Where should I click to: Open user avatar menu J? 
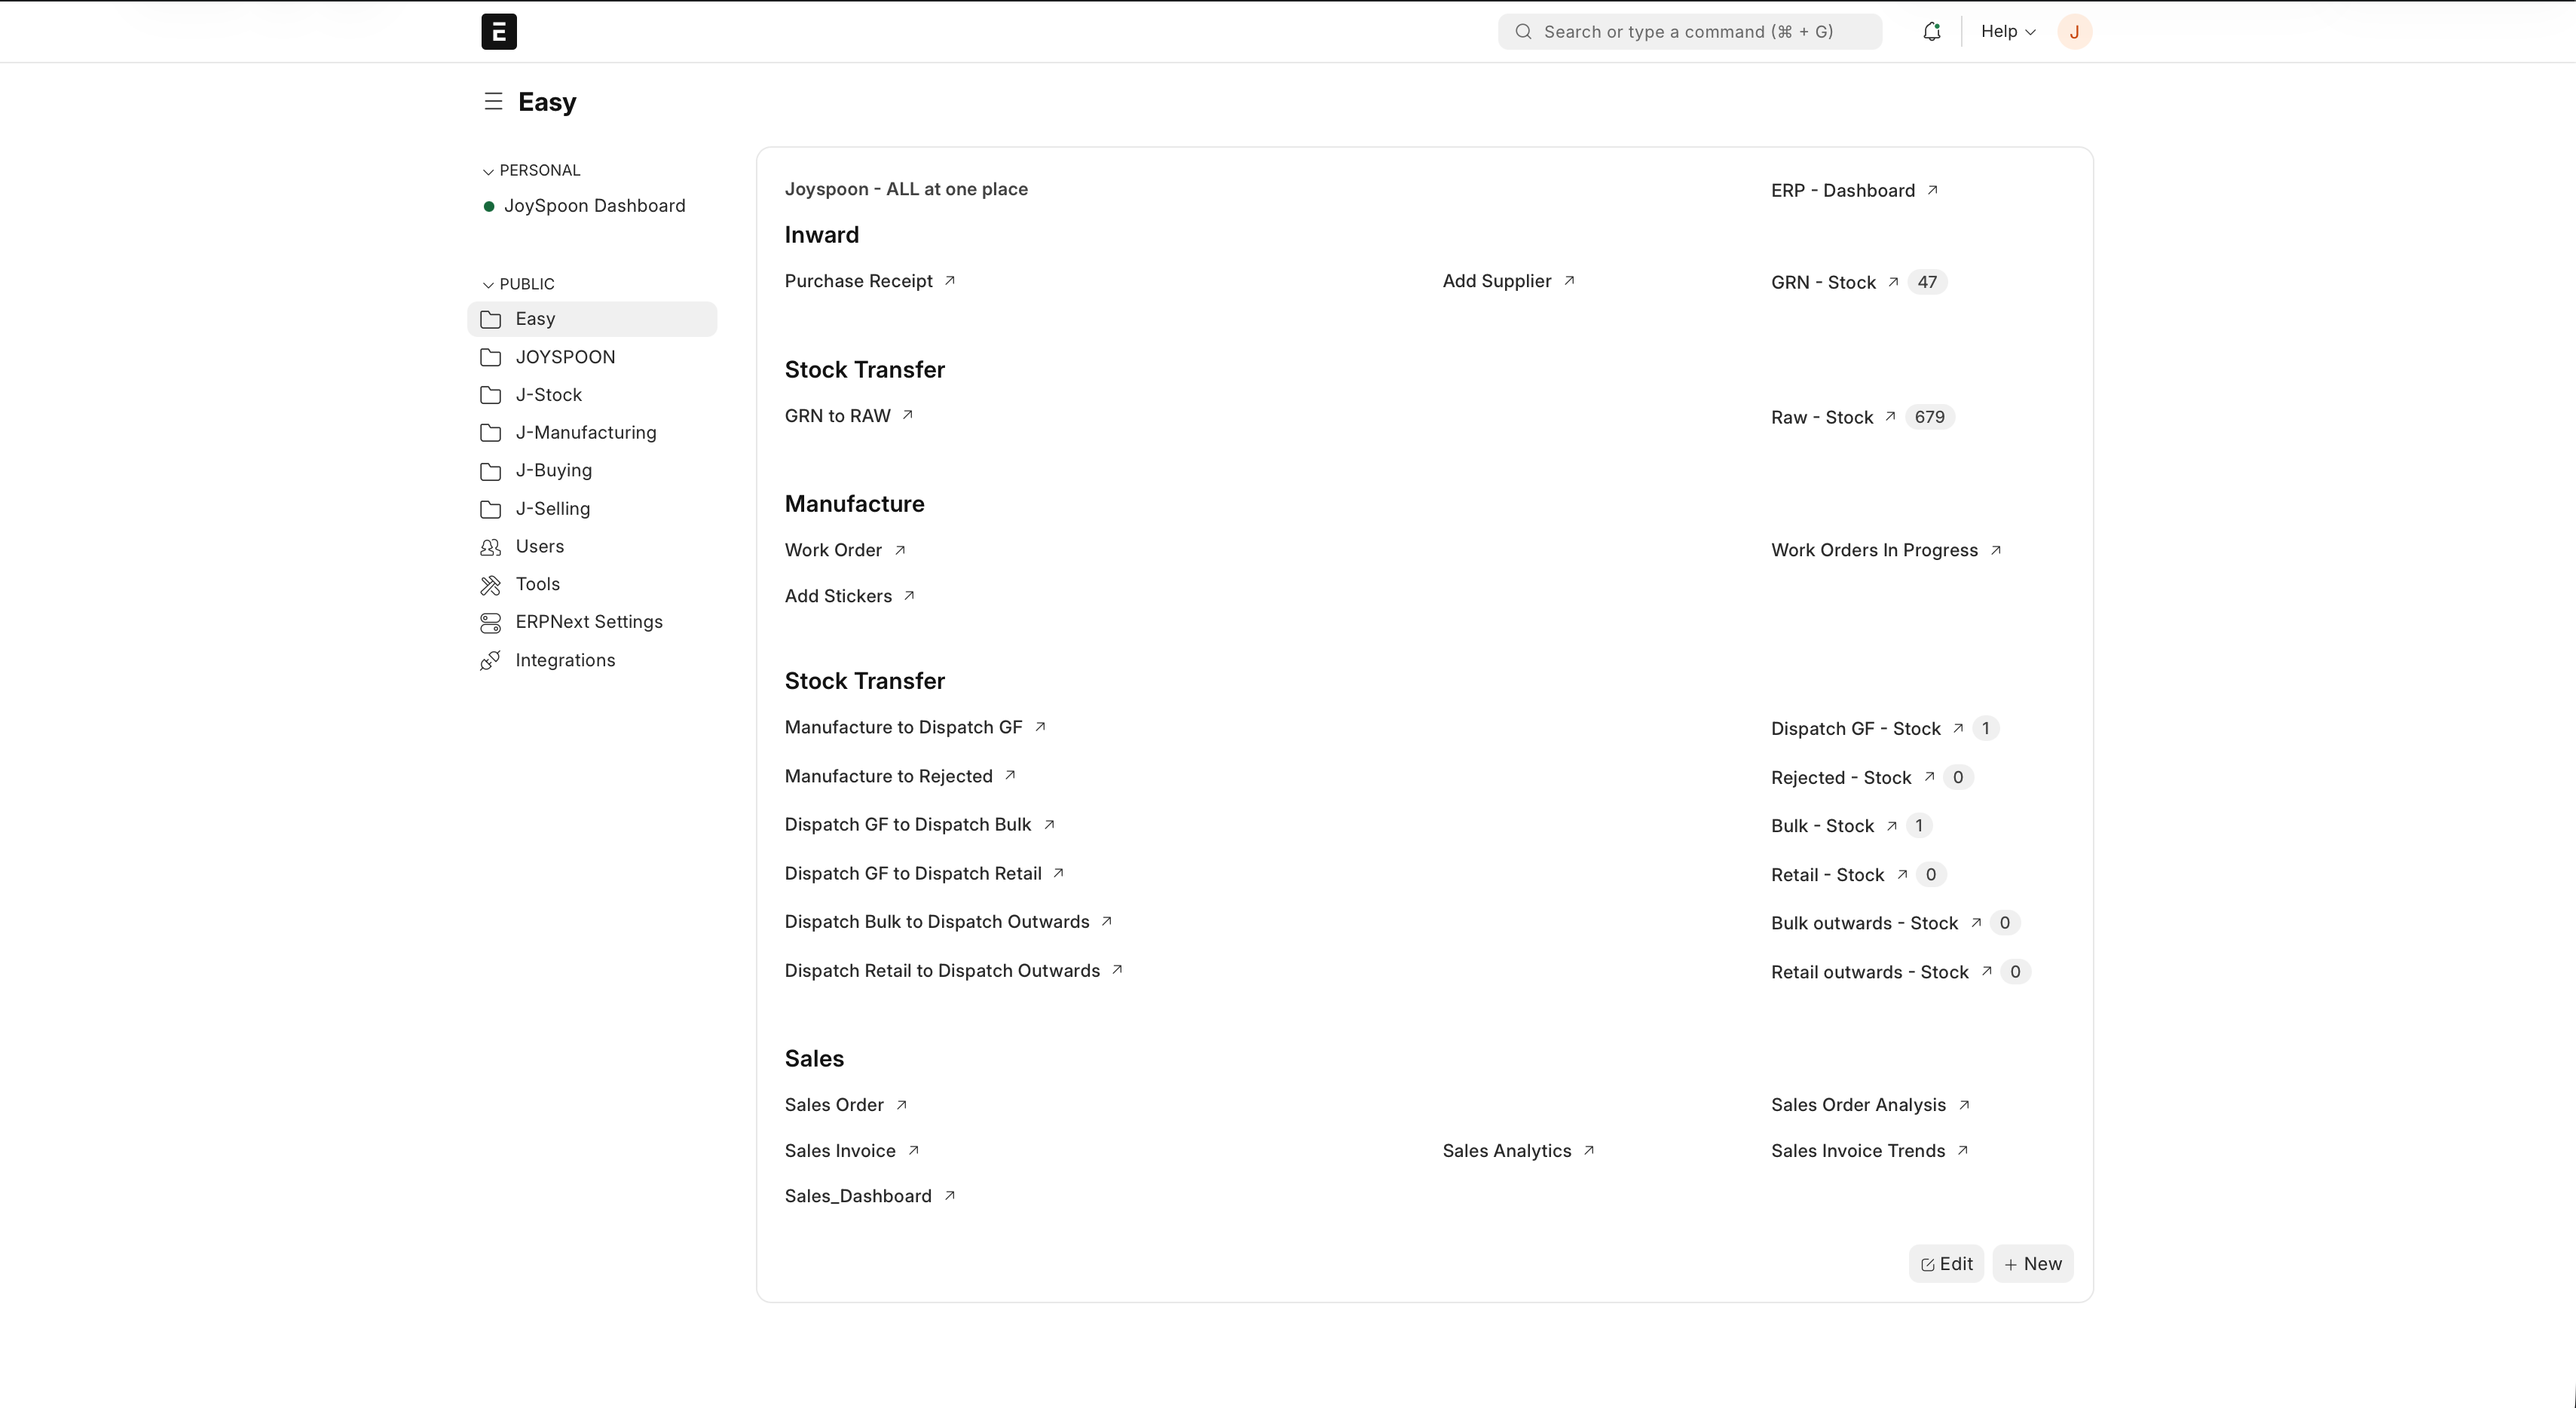click(2074, 31)
